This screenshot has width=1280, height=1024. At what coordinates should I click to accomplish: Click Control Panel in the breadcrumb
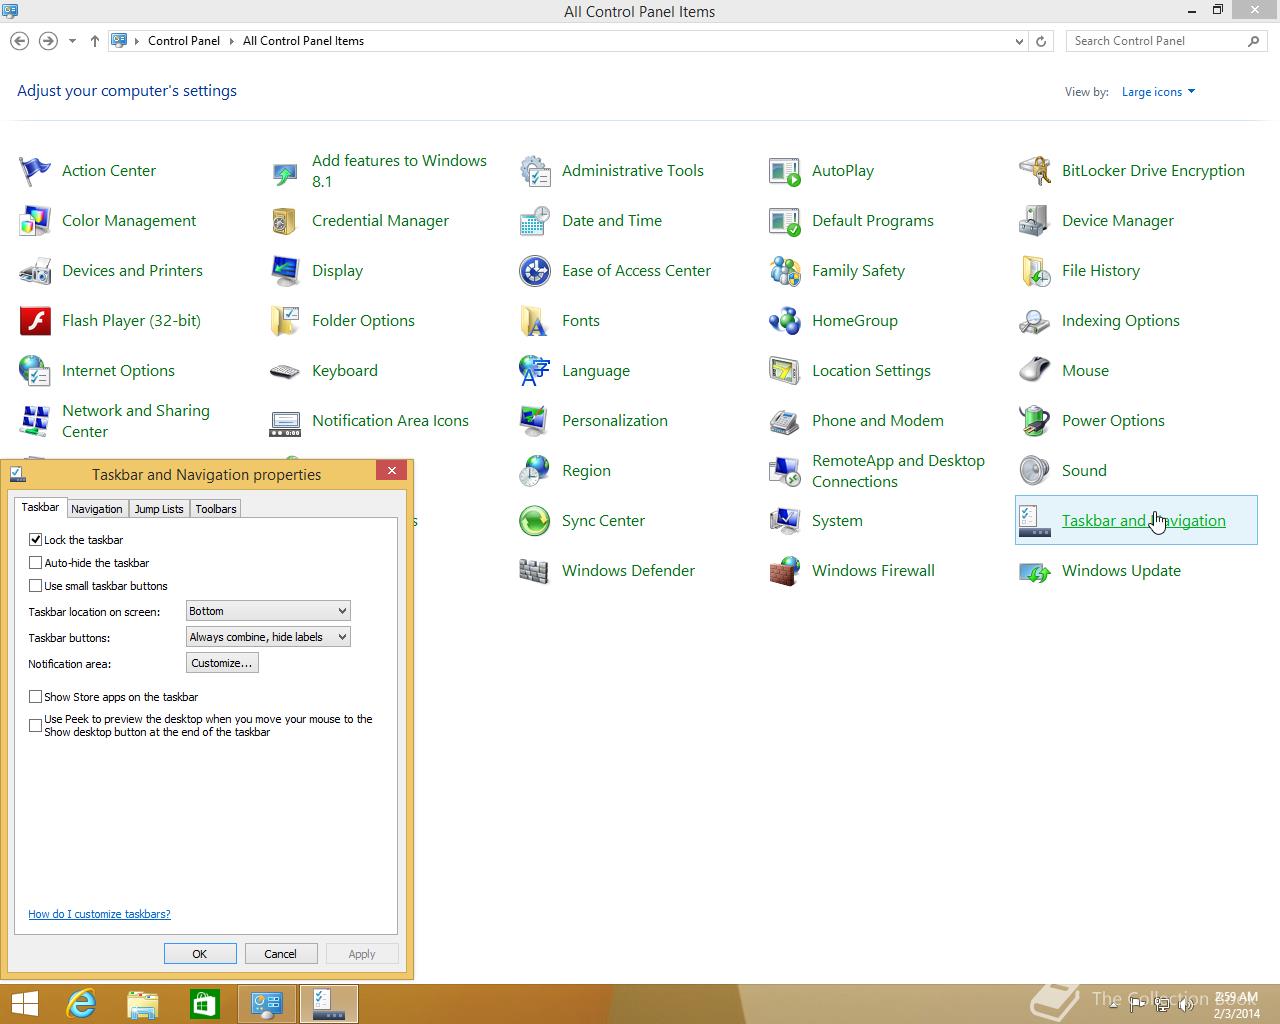point(184,41)
